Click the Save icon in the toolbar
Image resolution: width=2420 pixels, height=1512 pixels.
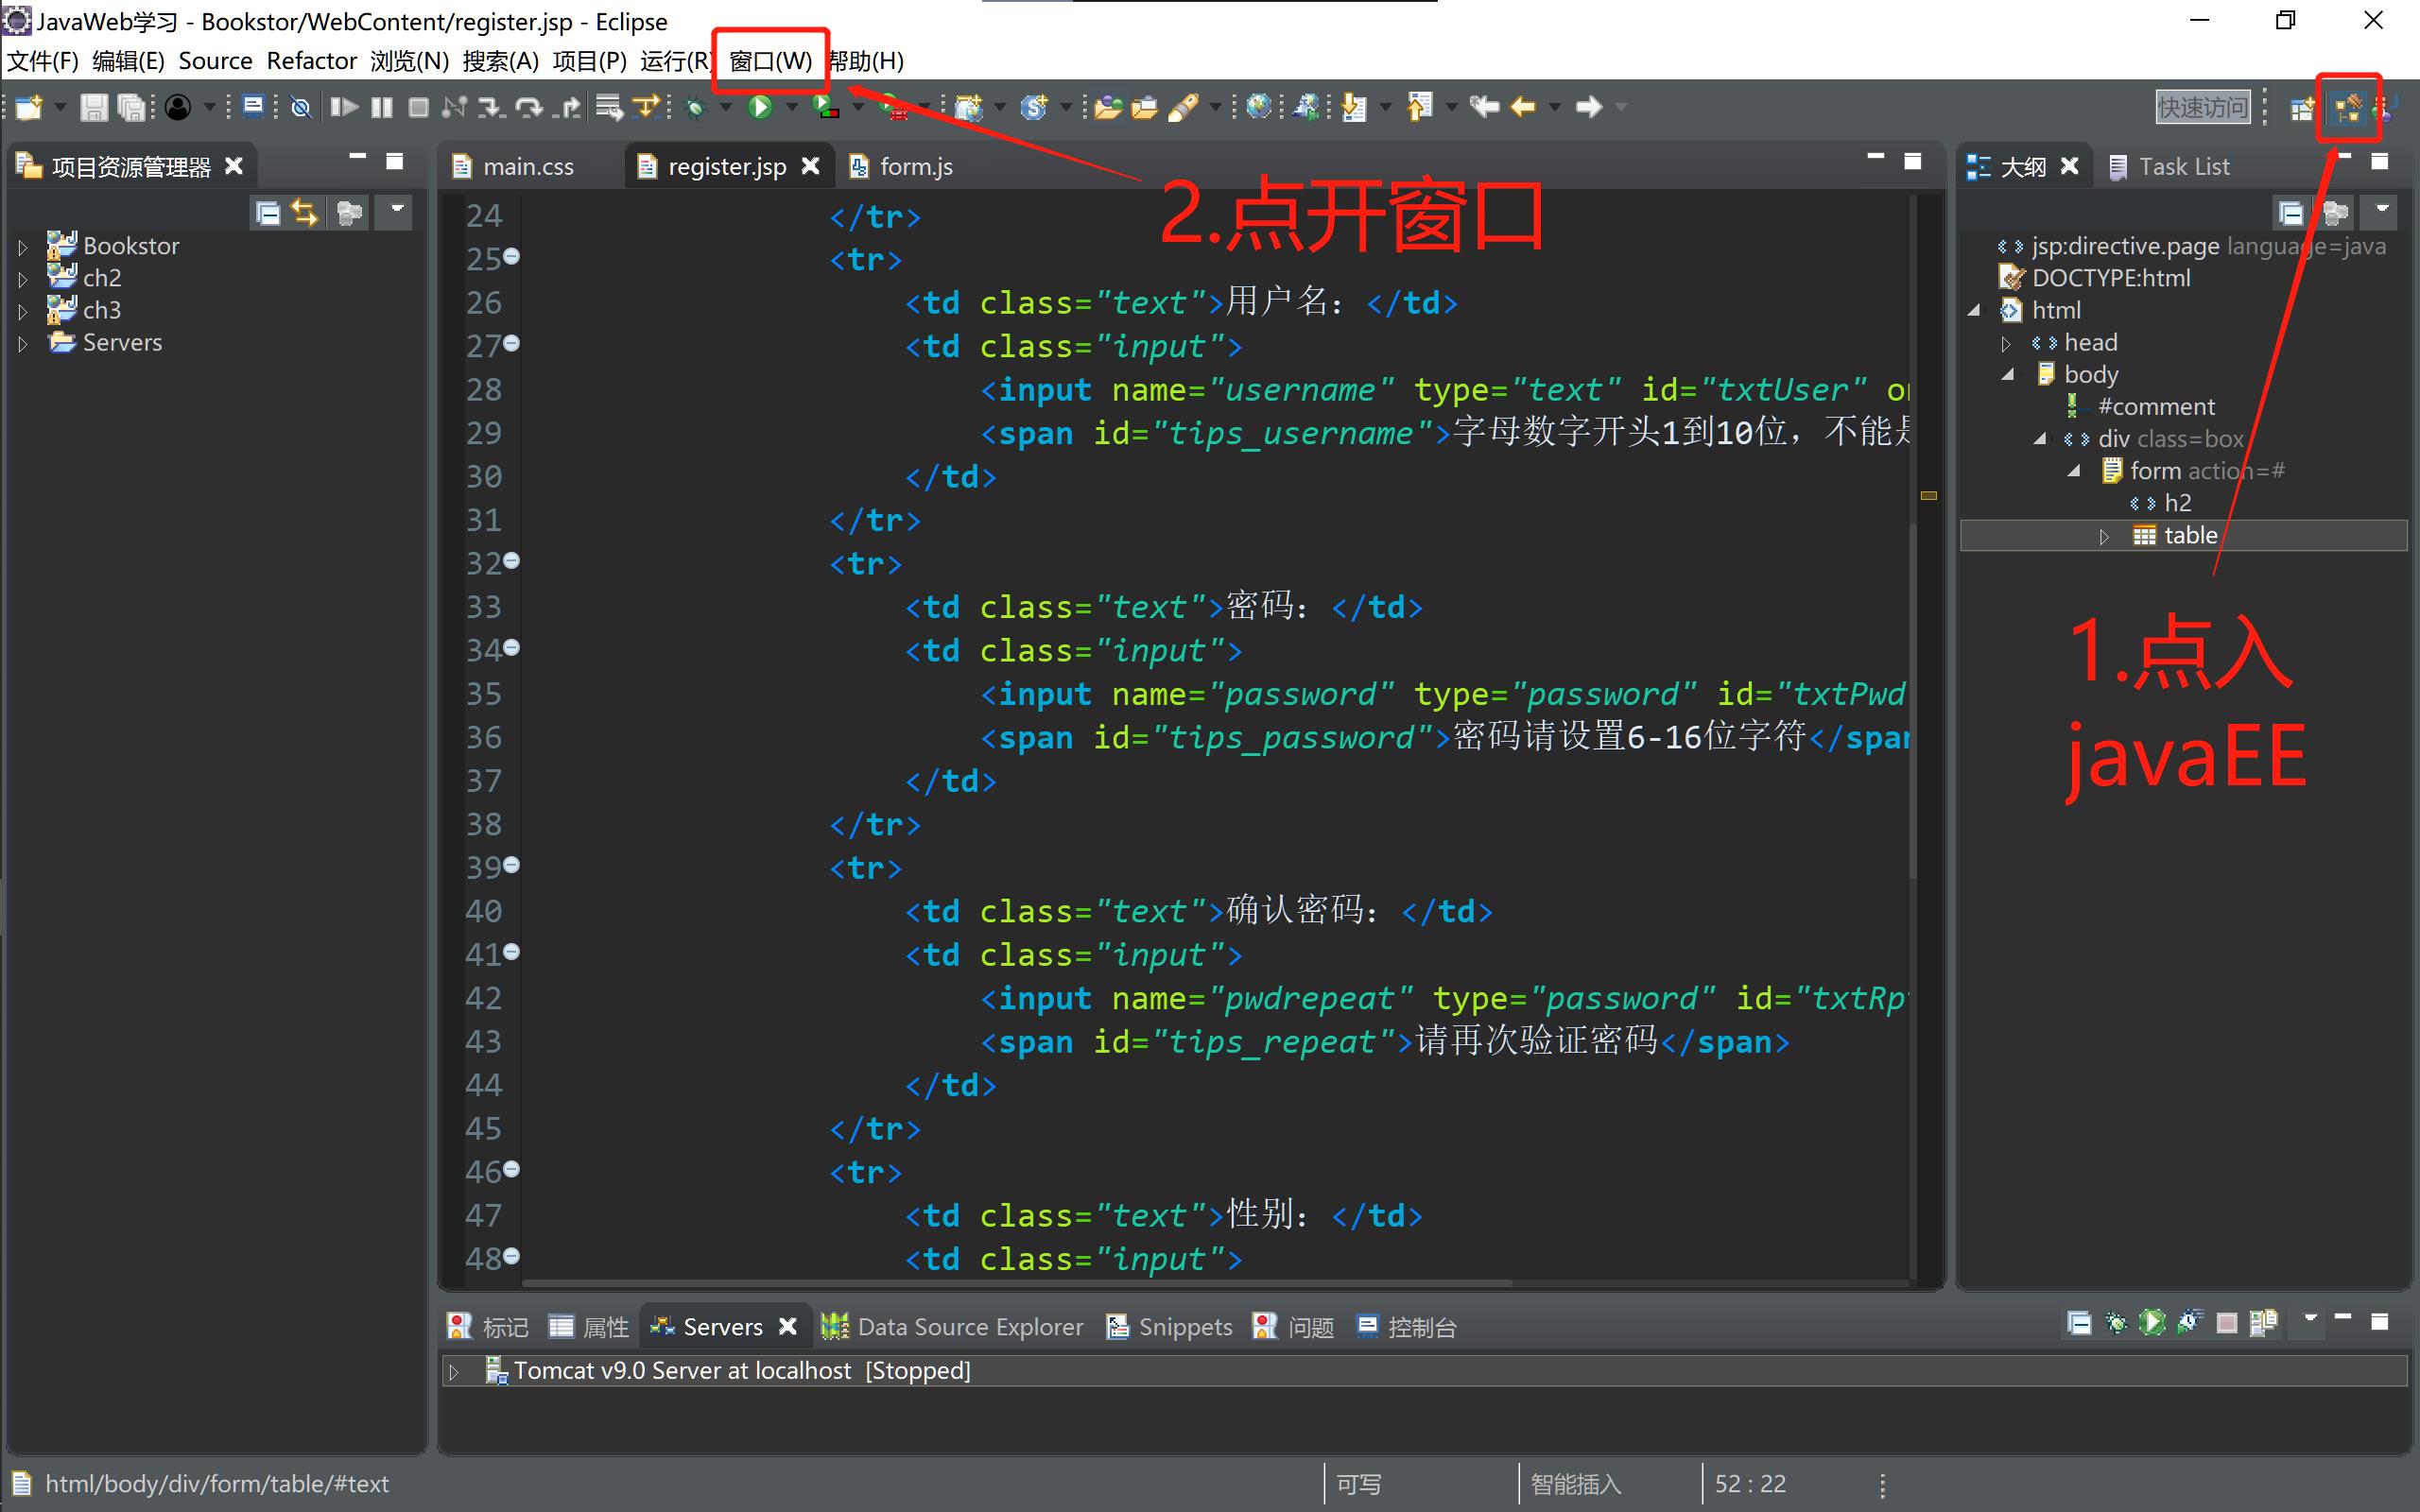pos(94,107)
